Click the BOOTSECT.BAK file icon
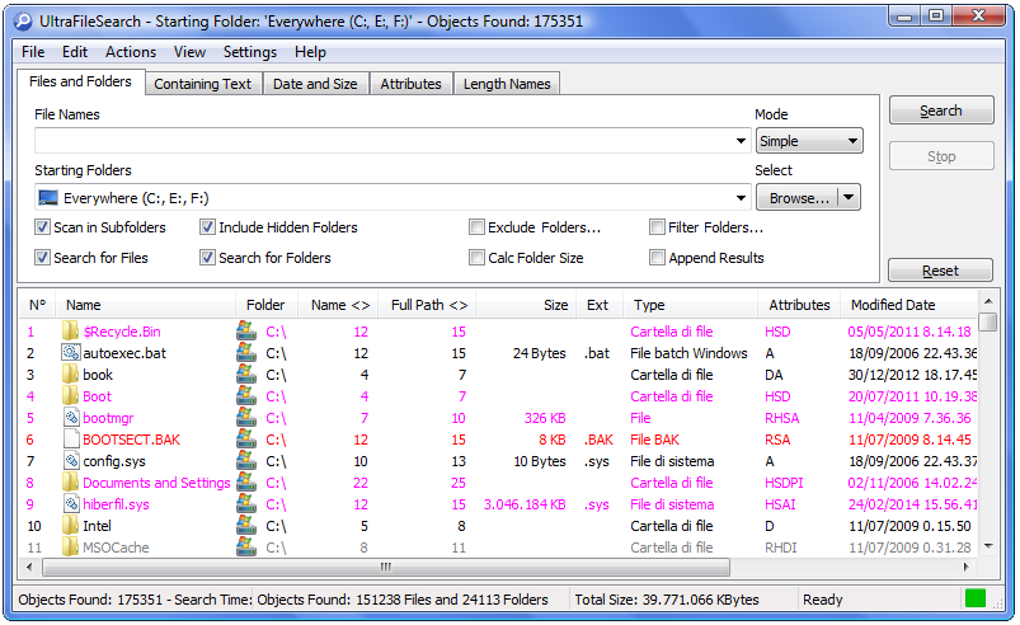Image resolution: width=1020 pixels, height=625 pixels. coord(70,439)
